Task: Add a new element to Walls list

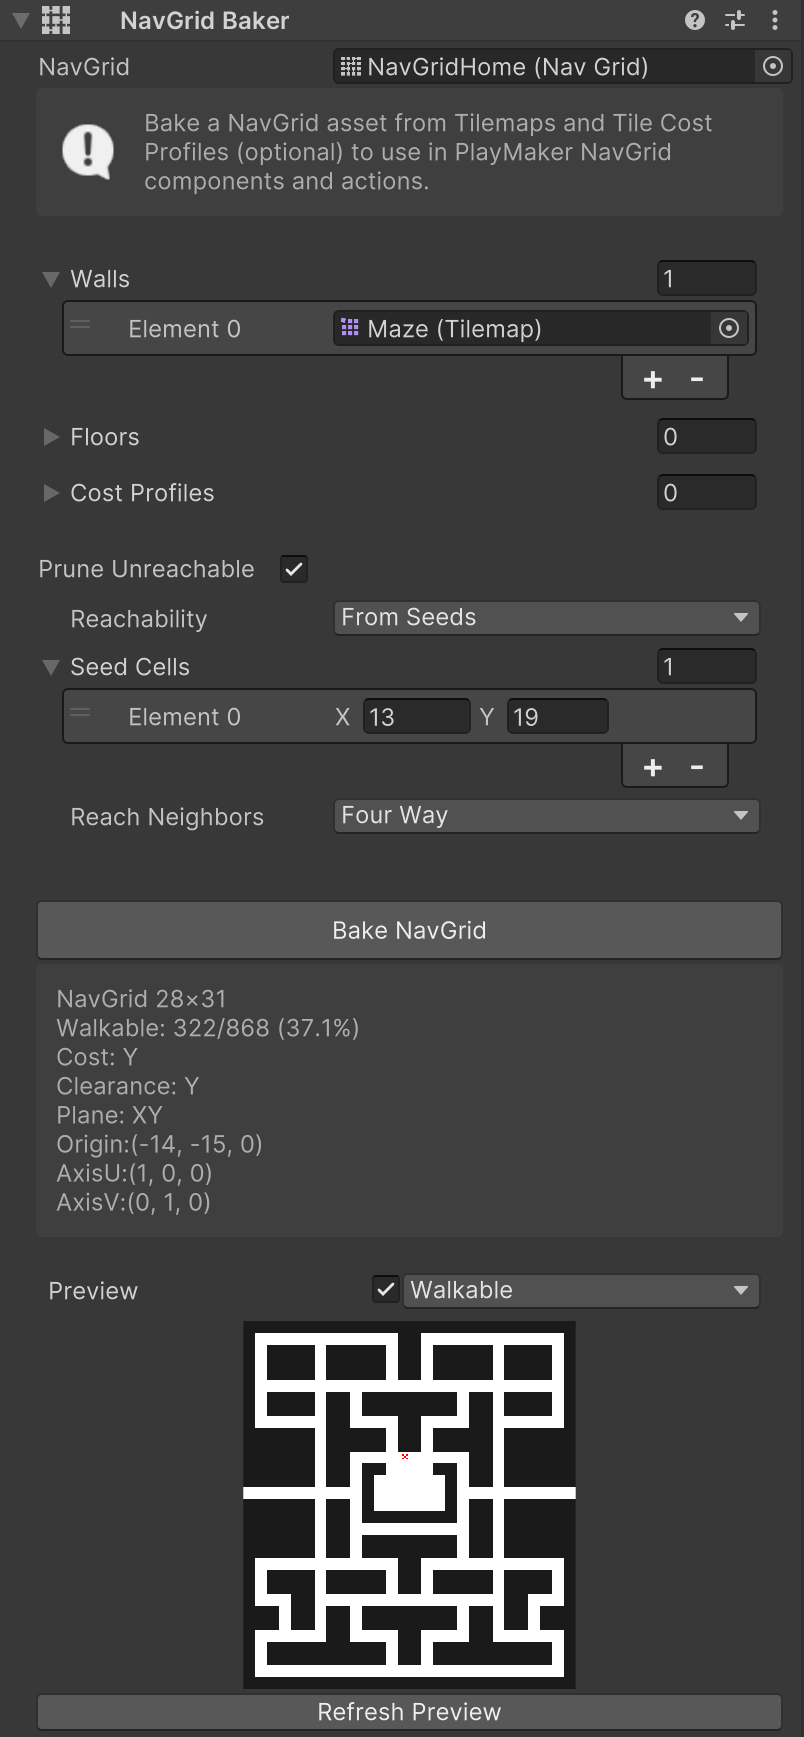Action: coord(653,379)
